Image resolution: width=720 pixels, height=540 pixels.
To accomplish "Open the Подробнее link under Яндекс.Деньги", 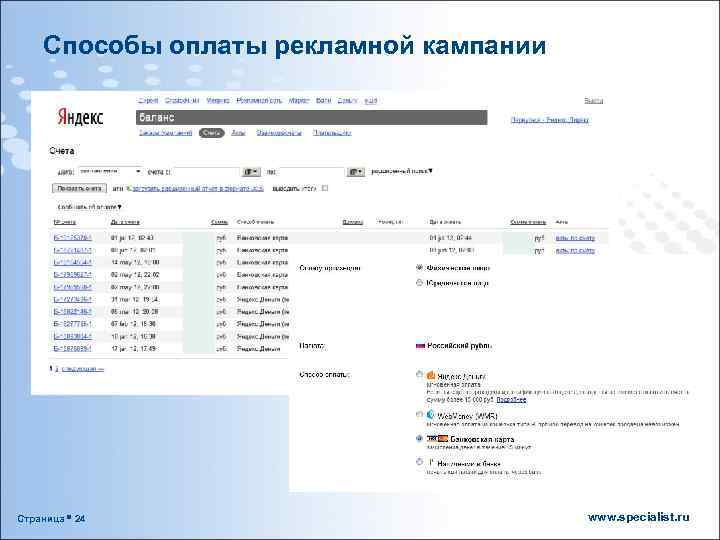I will [x=511, y=400].
